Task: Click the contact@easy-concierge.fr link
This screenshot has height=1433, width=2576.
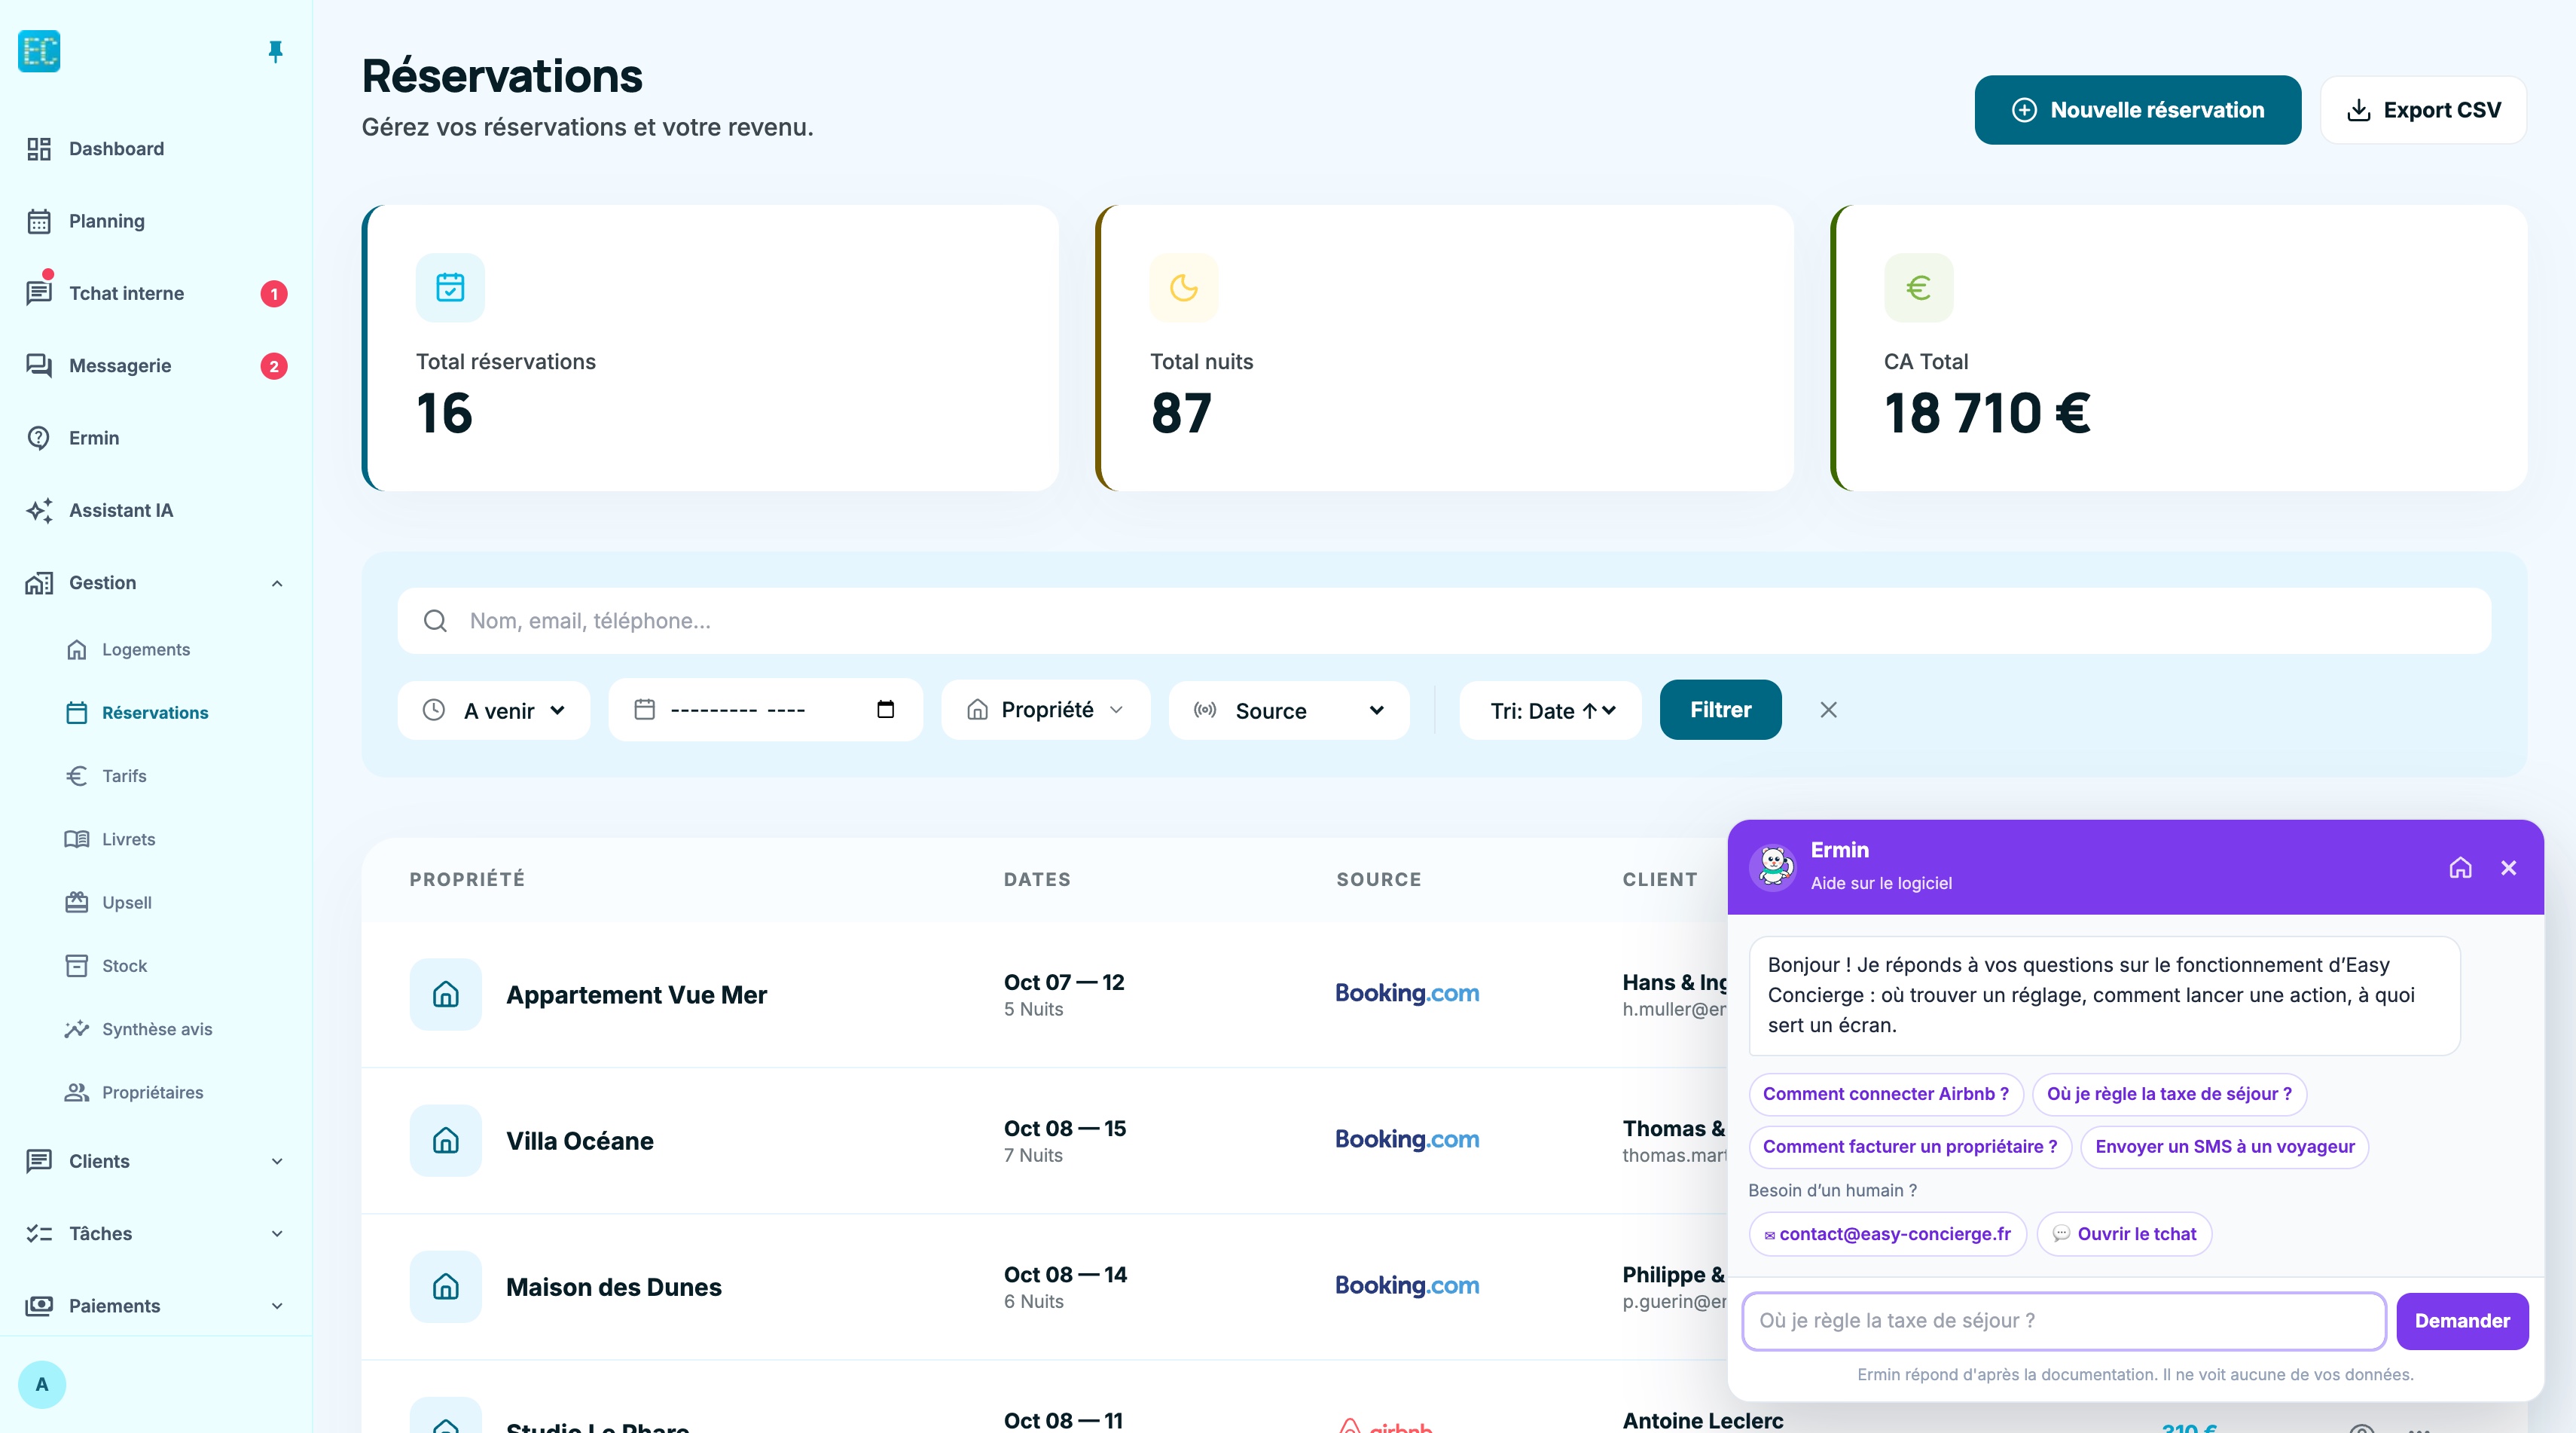Action: pos(1888,1234)
